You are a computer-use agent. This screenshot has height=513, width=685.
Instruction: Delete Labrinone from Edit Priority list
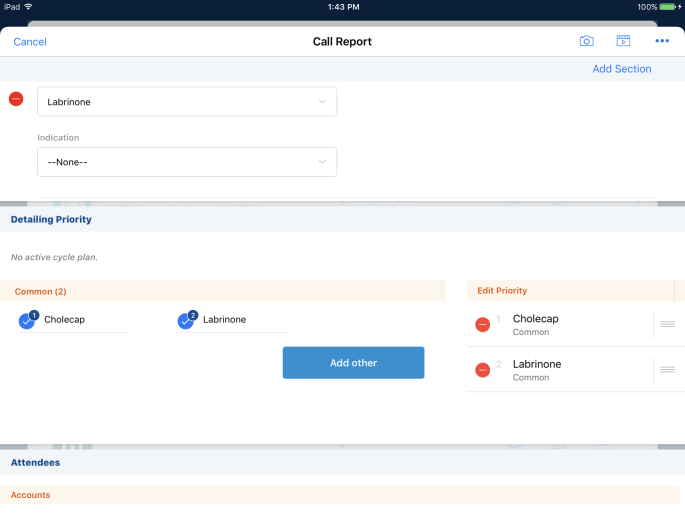coord(482,370)
